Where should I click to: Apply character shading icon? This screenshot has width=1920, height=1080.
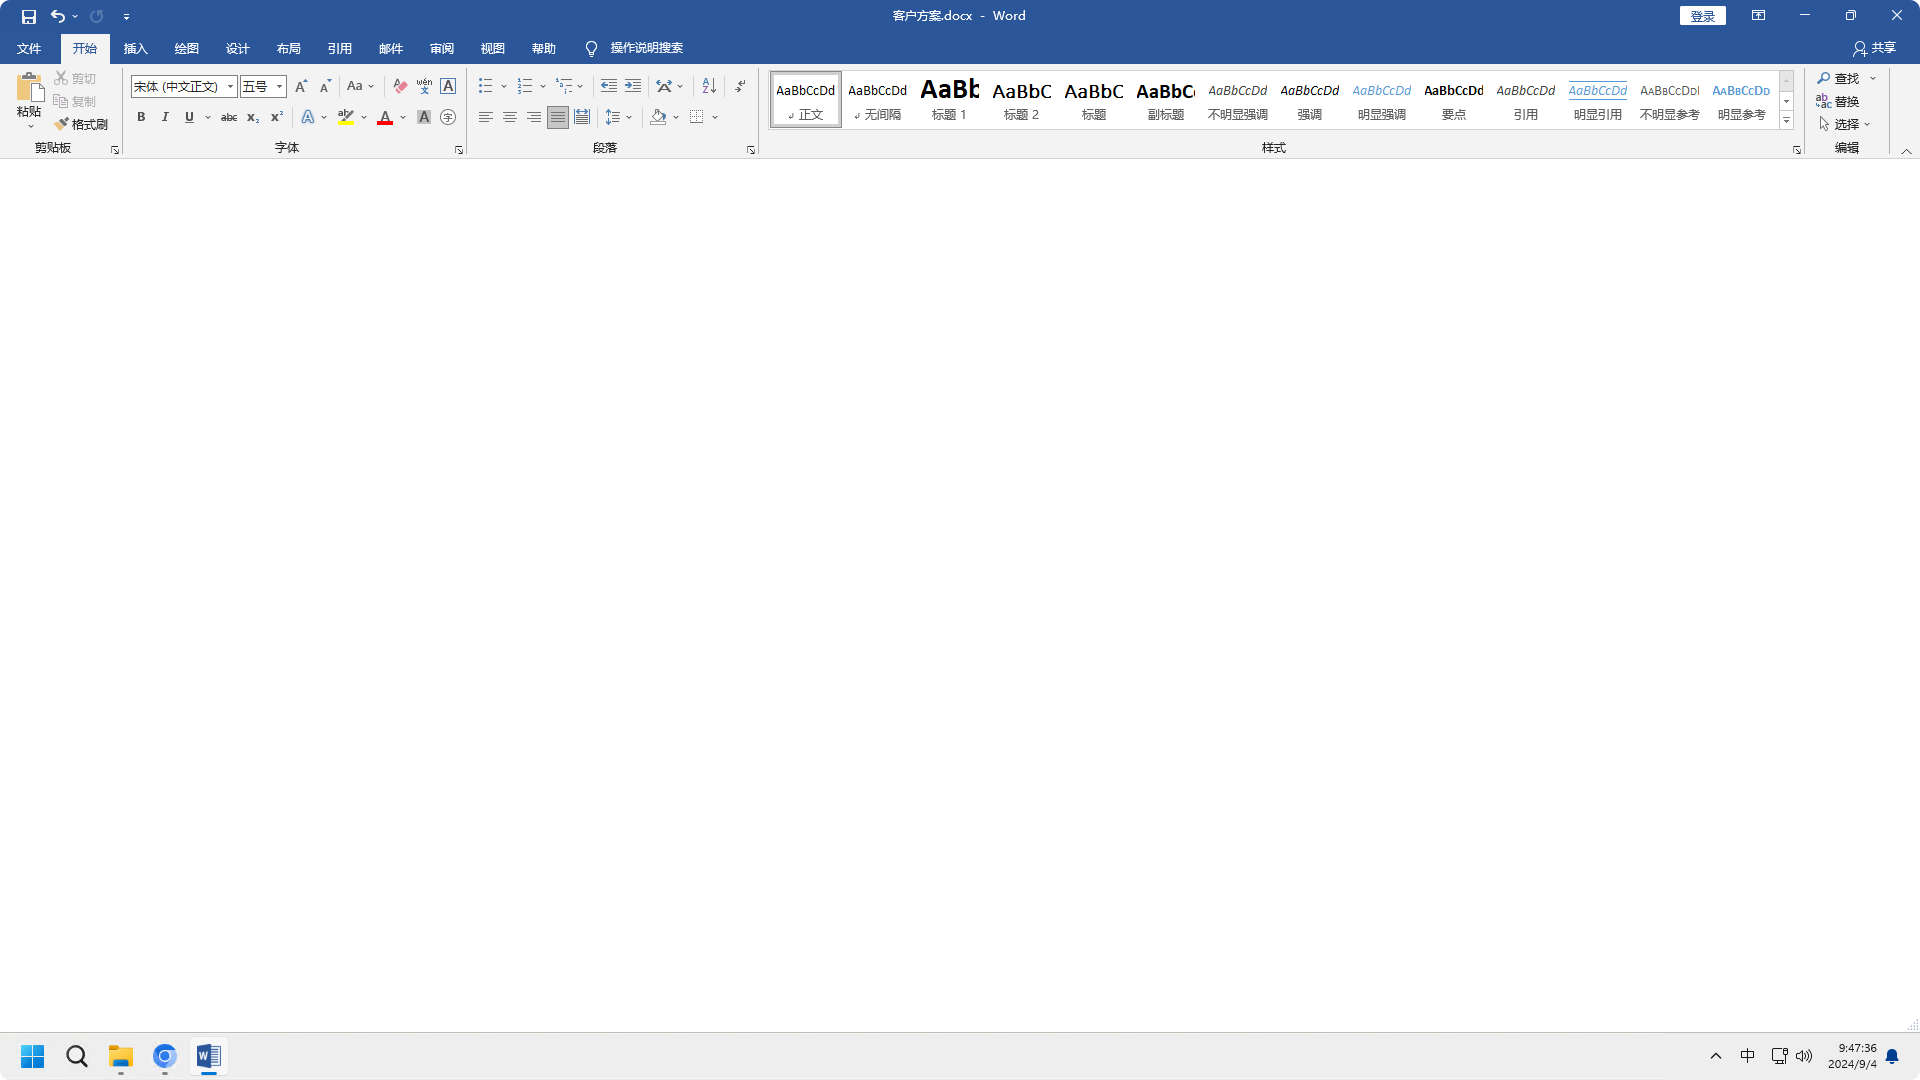[x=424, y=117]
